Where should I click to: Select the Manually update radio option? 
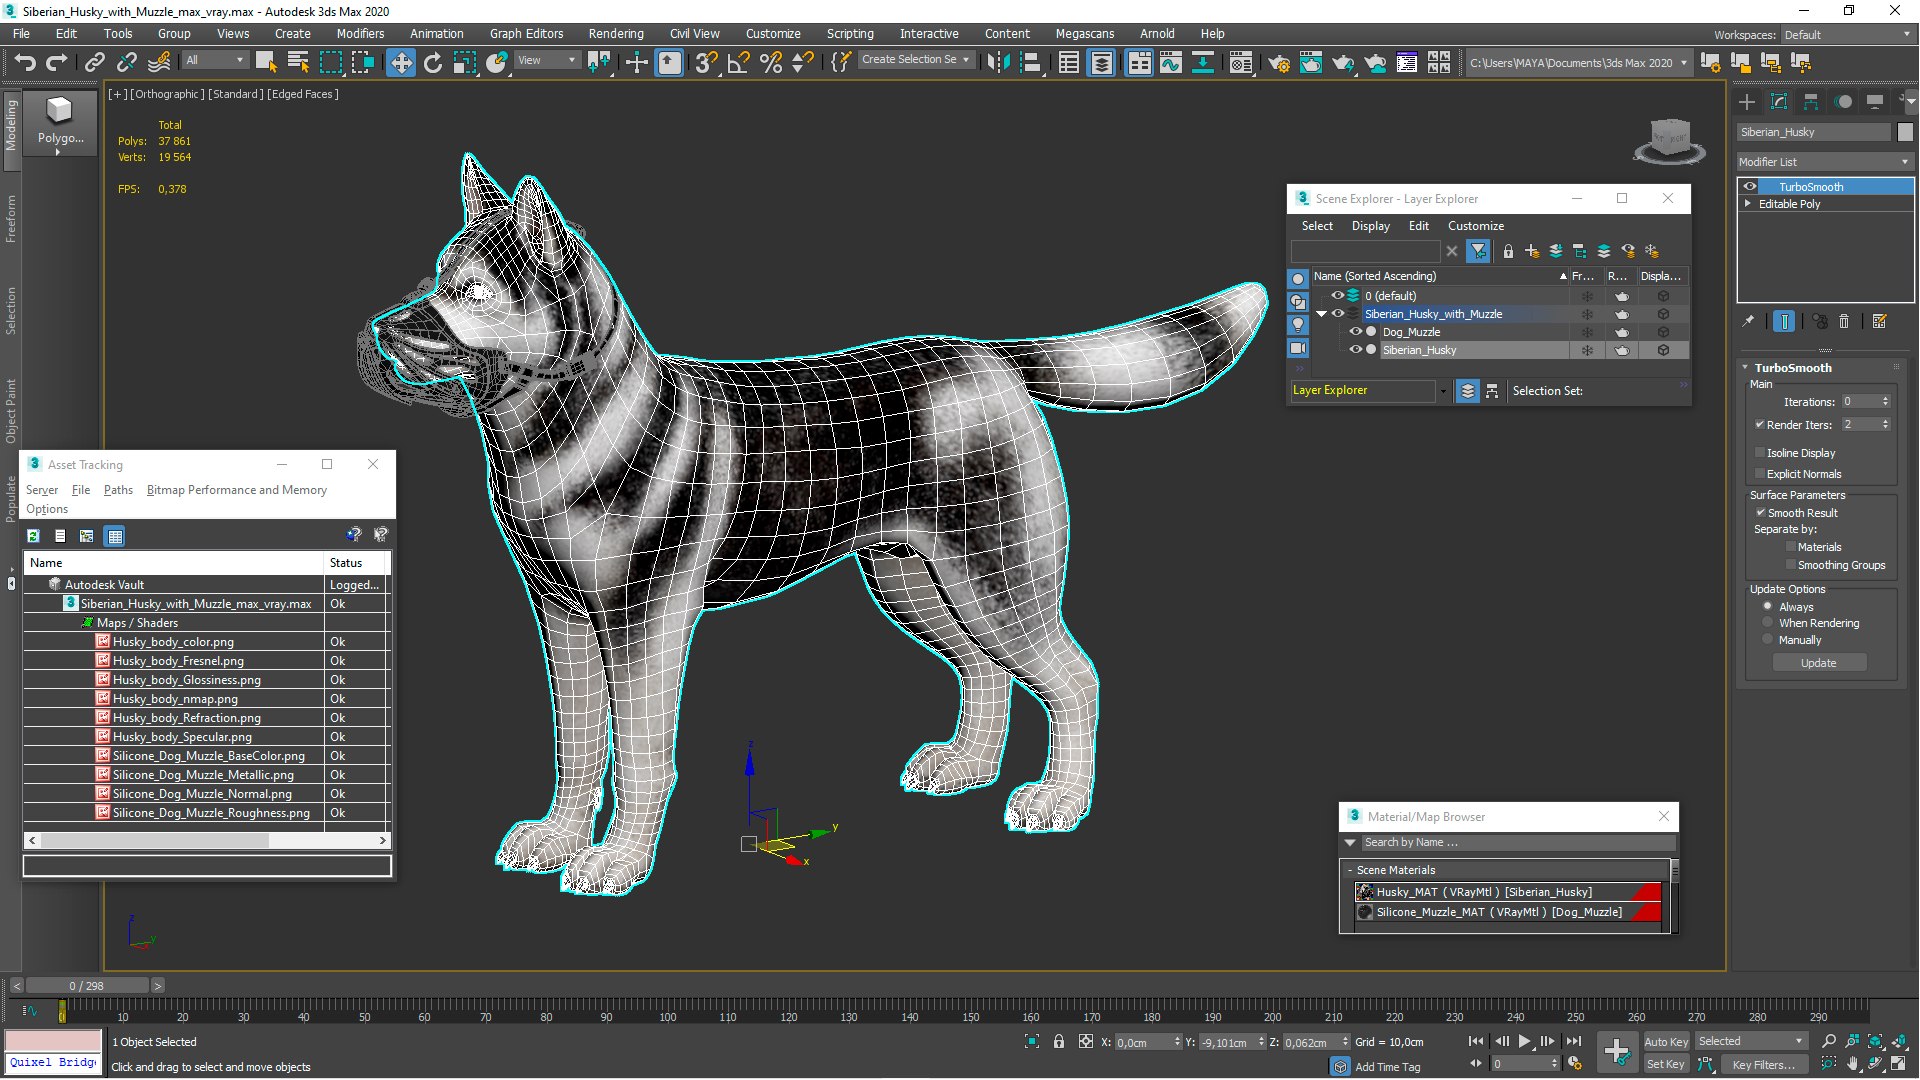(x=1767, y=640)
